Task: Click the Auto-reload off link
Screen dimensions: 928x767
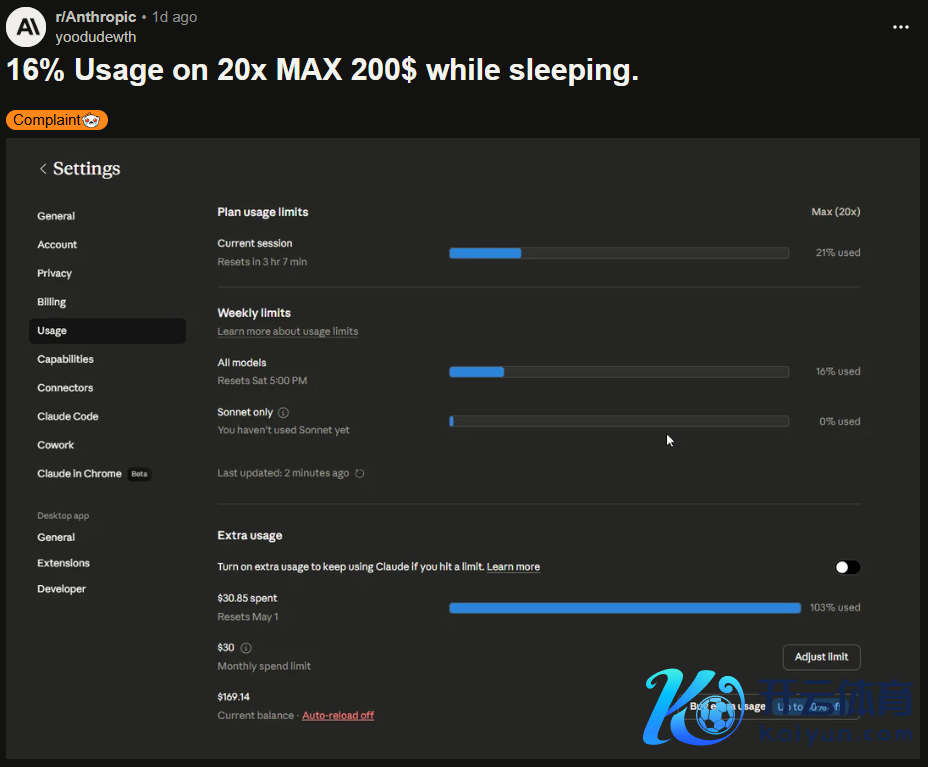Action: tap(338, 716)
